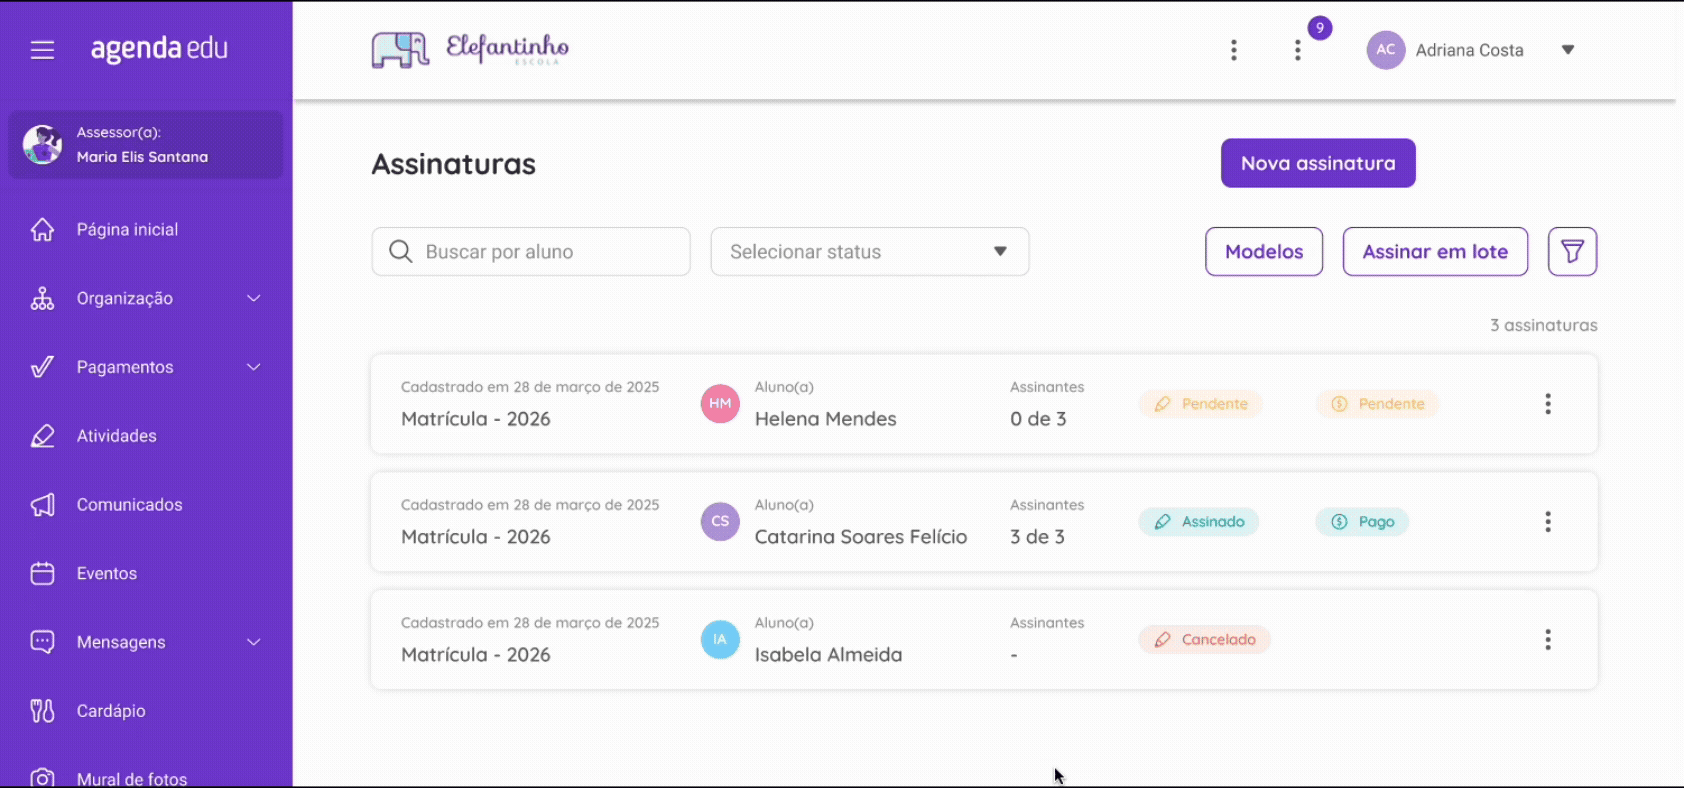Open options menu for Catarina Soares Felício

[1547, 521]
